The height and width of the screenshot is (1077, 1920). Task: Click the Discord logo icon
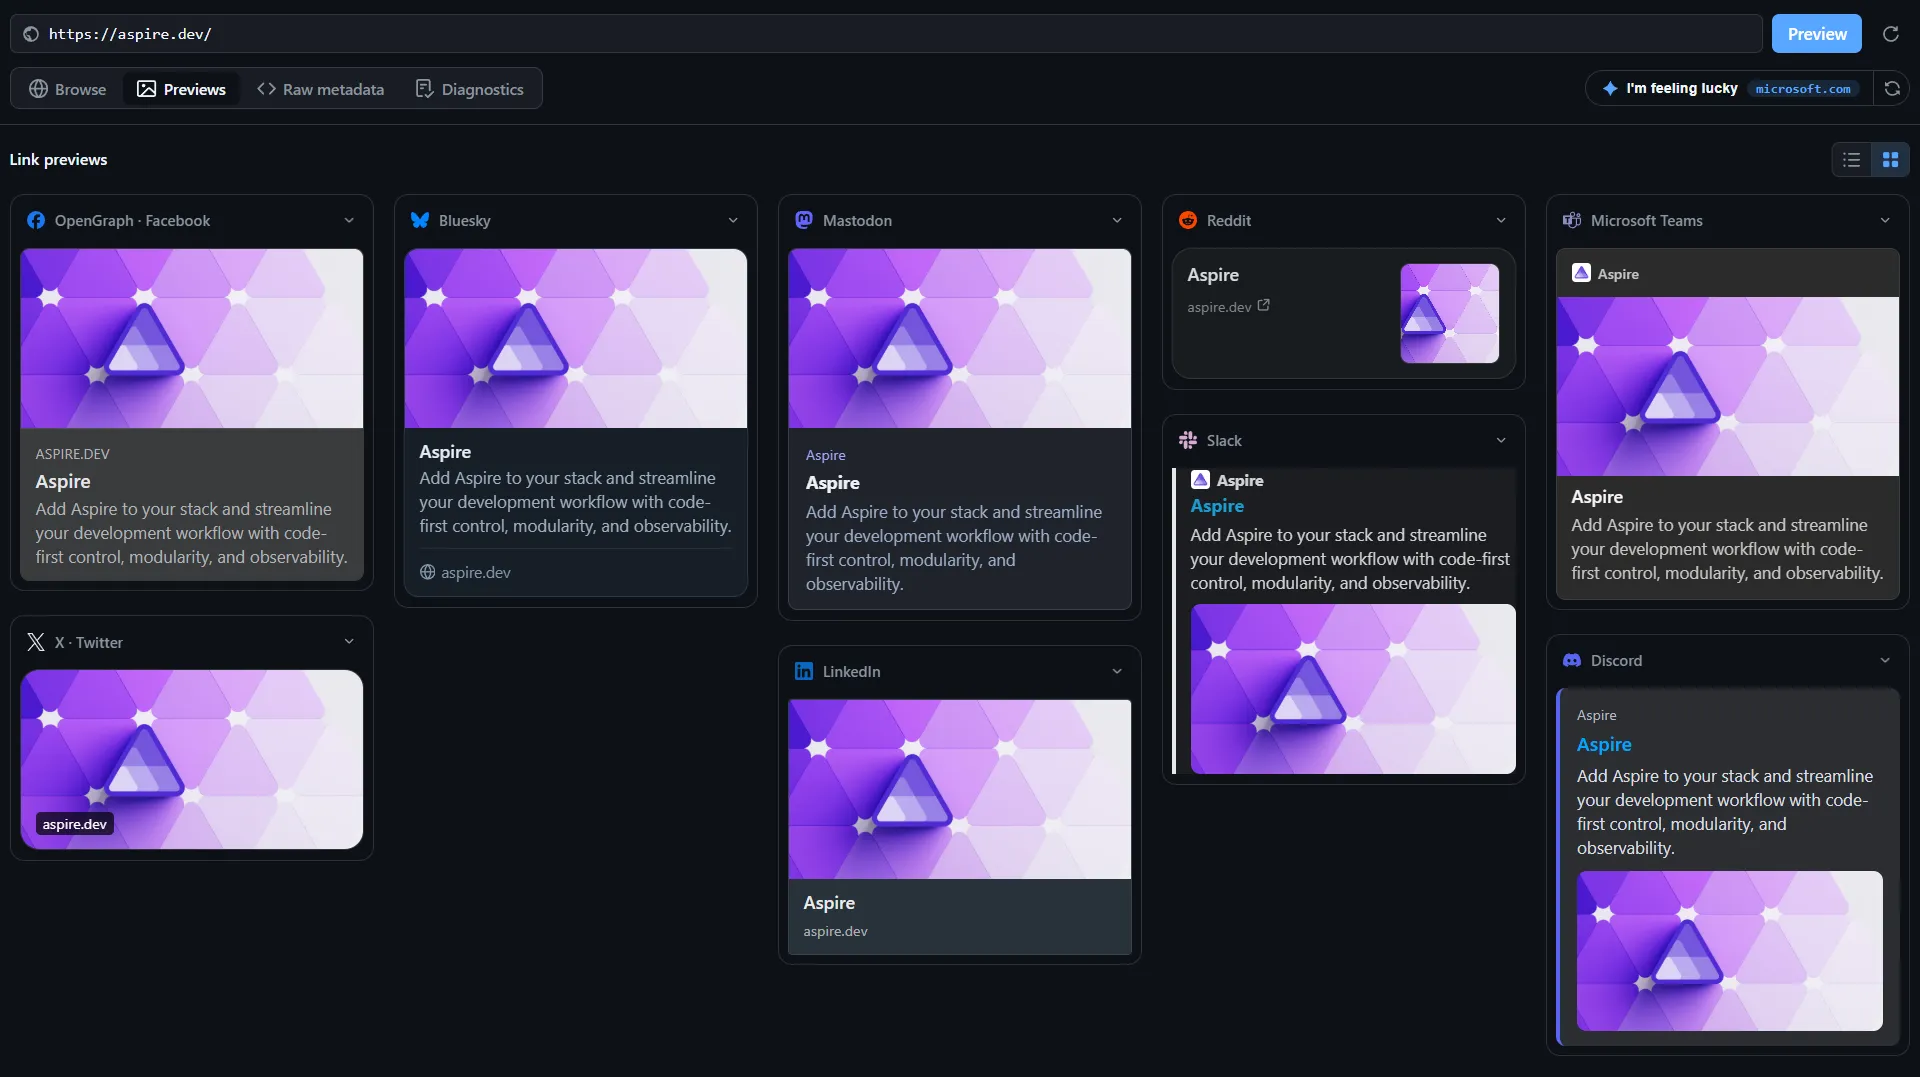1572,660
